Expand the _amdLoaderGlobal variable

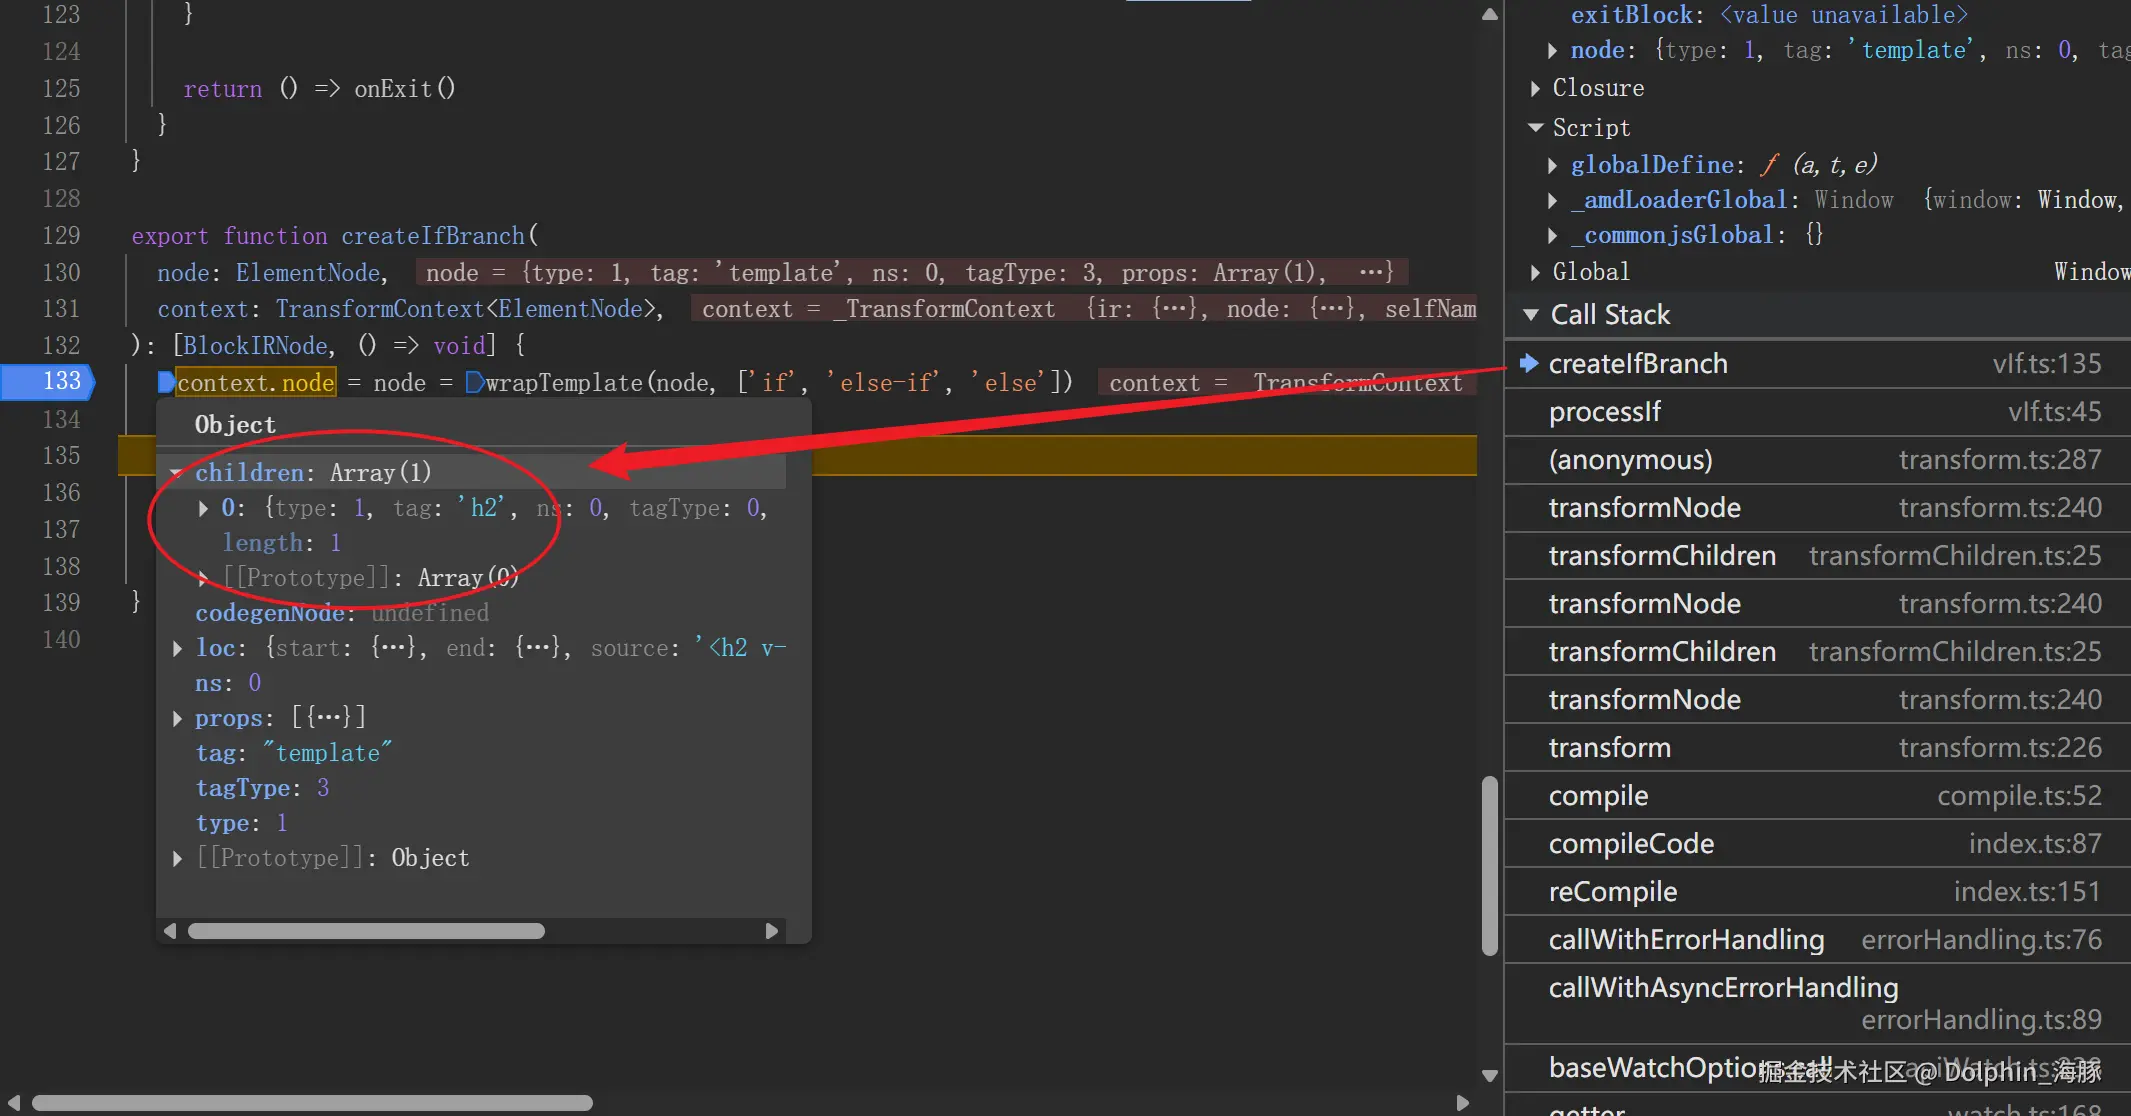pos(1552,201)
